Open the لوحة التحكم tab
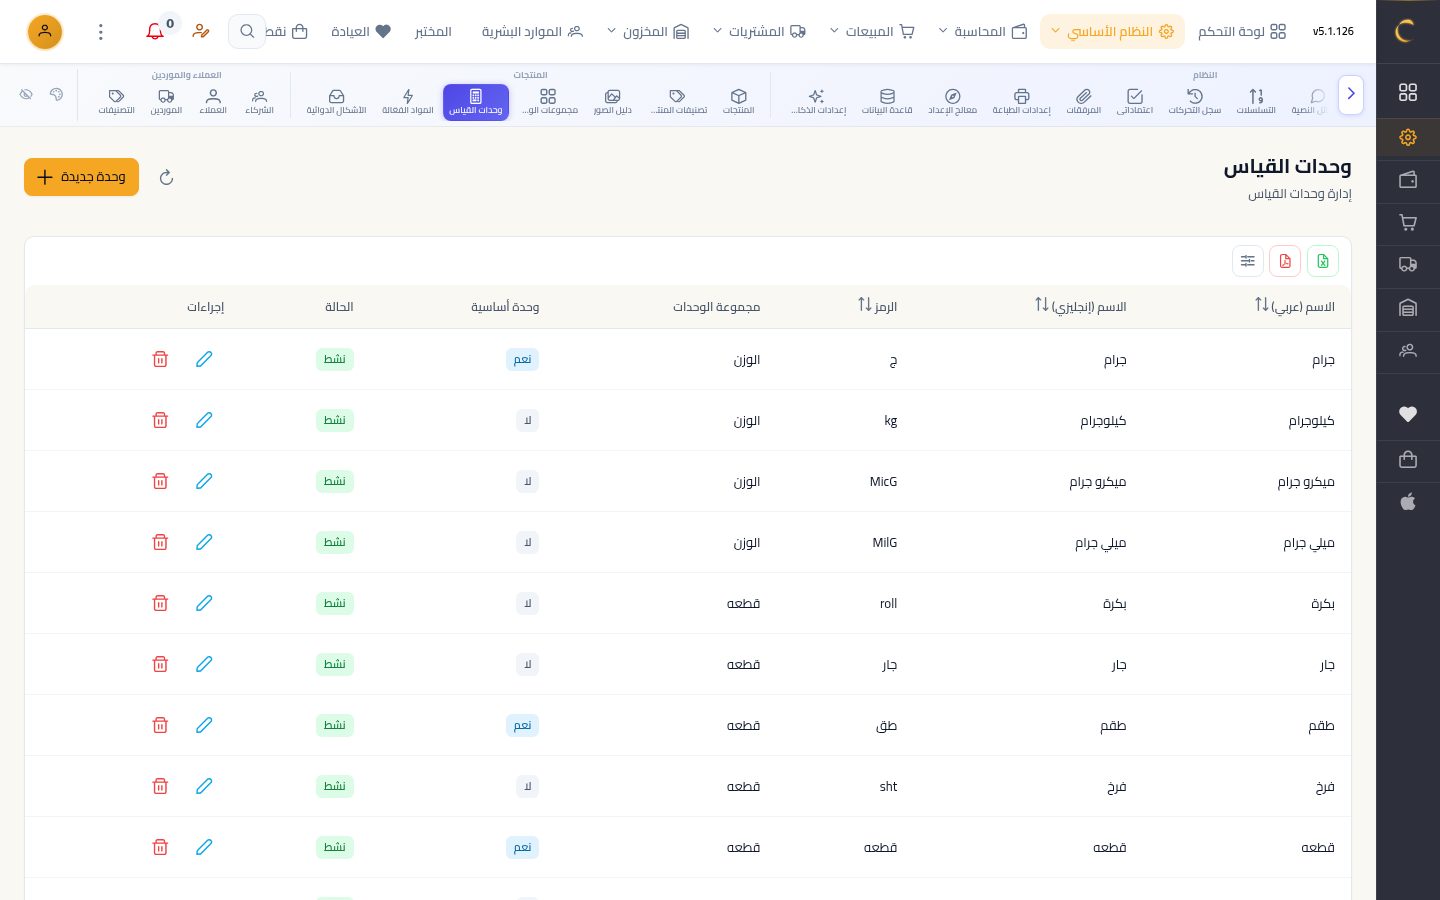The width and height of the screenshot is (1440, 900). tap(1242, 32)
